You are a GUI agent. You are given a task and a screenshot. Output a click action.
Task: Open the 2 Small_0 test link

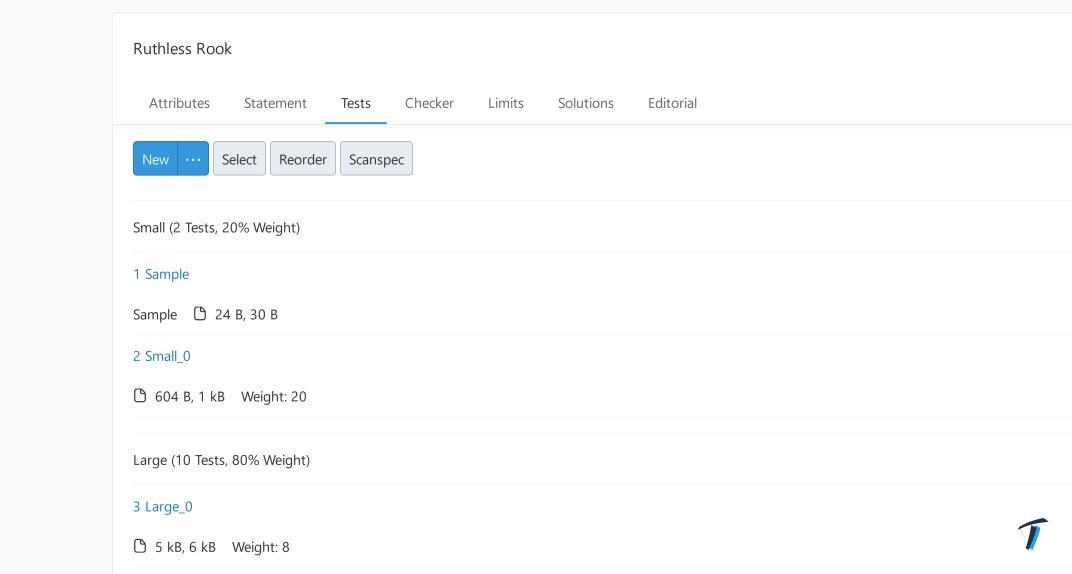pyautogui.click(x=162, y=356)
